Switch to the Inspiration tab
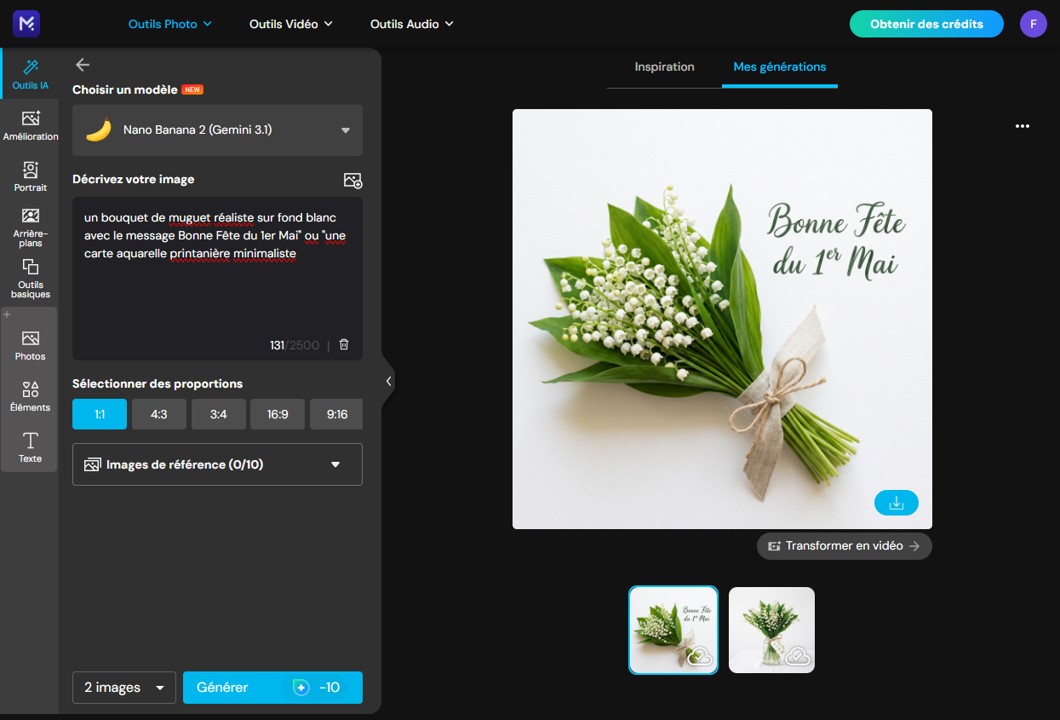The height and width of the screenshot is (720, 1060). (665, 67)
